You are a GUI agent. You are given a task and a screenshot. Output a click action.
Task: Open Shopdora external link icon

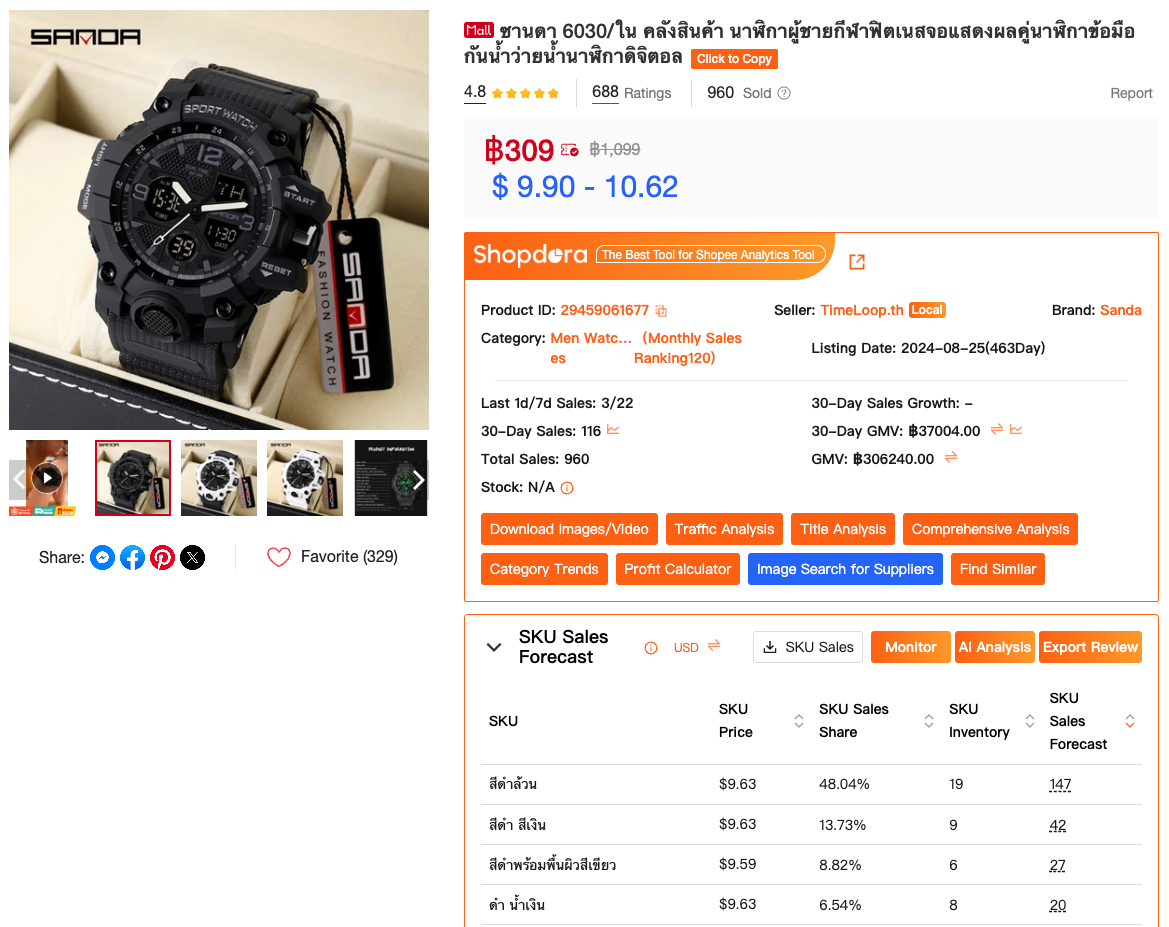[857, 262]
